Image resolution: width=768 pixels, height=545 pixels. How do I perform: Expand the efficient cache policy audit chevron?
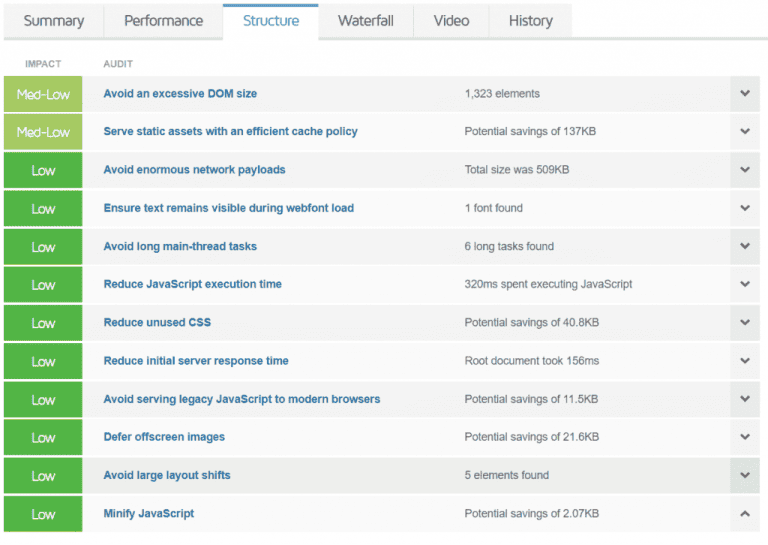coord(745,132)
